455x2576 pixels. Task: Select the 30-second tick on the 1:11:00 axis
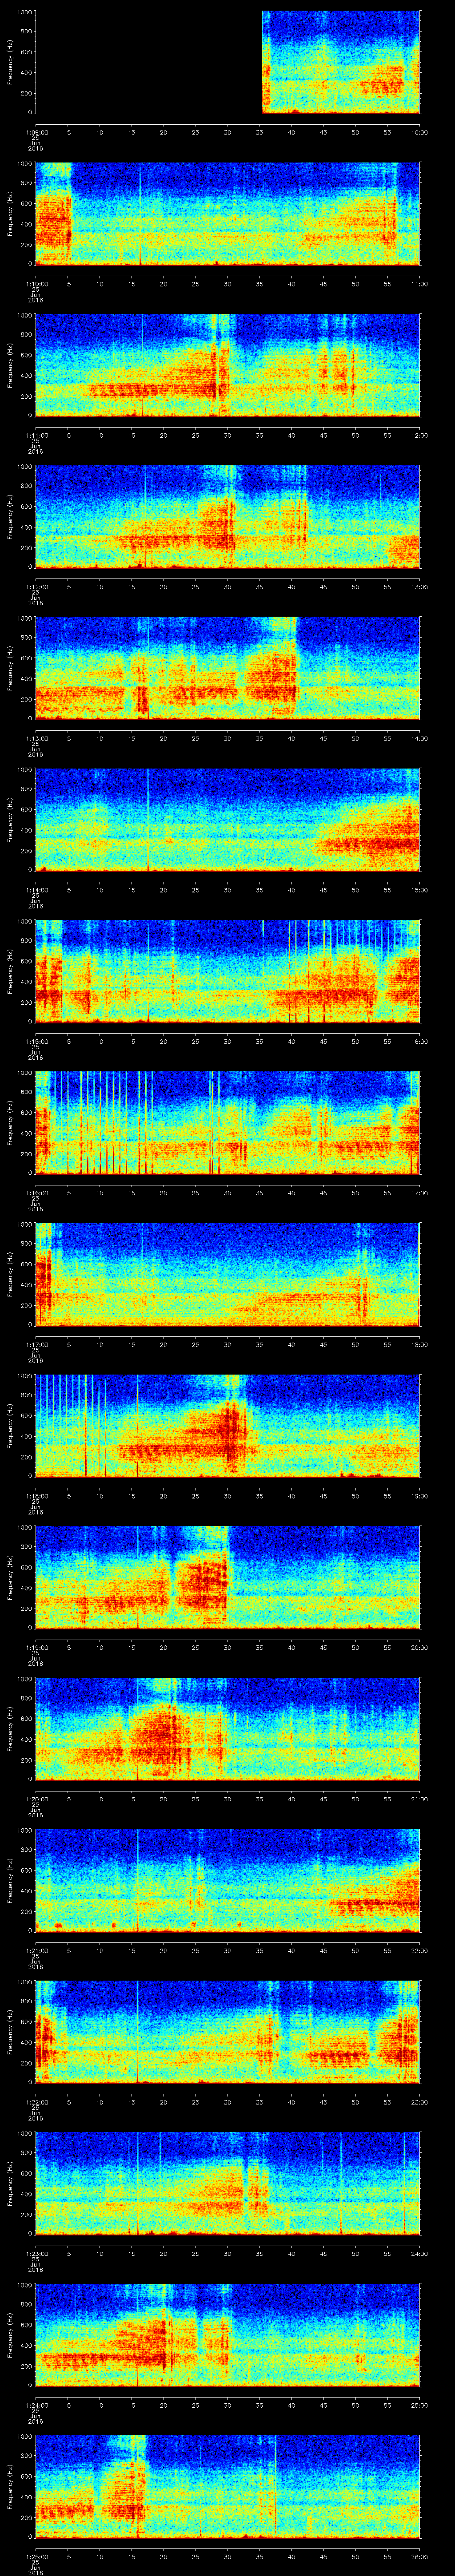tap(228, 435)
